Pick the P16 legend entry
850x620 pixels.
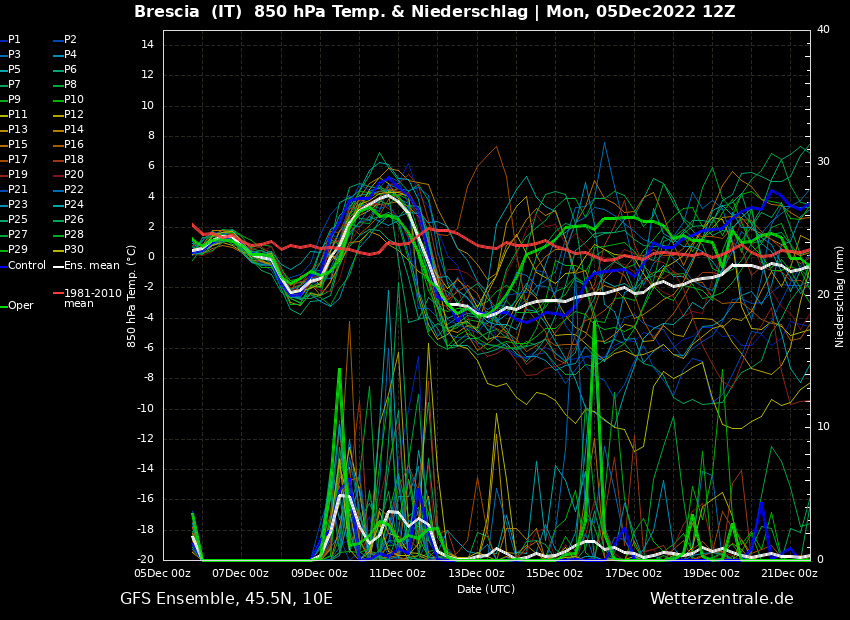(74, 145)
